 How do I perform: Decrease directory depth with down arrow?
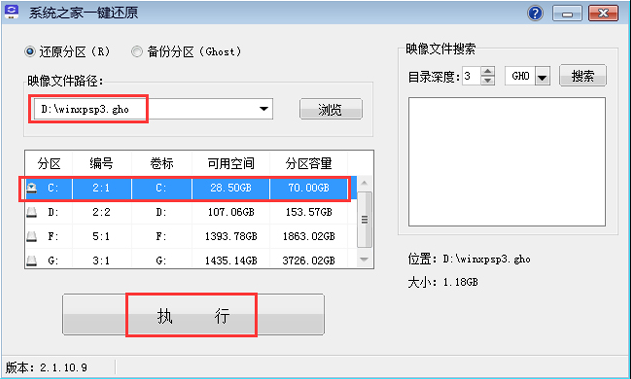[x=488, y=80]
